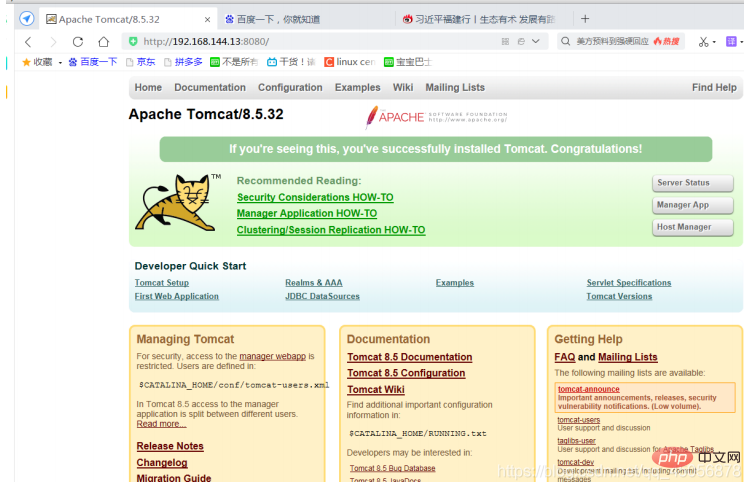Close the Apache Tomcat tab
This screenshot has width=751, height=490.
coord(207,20)
